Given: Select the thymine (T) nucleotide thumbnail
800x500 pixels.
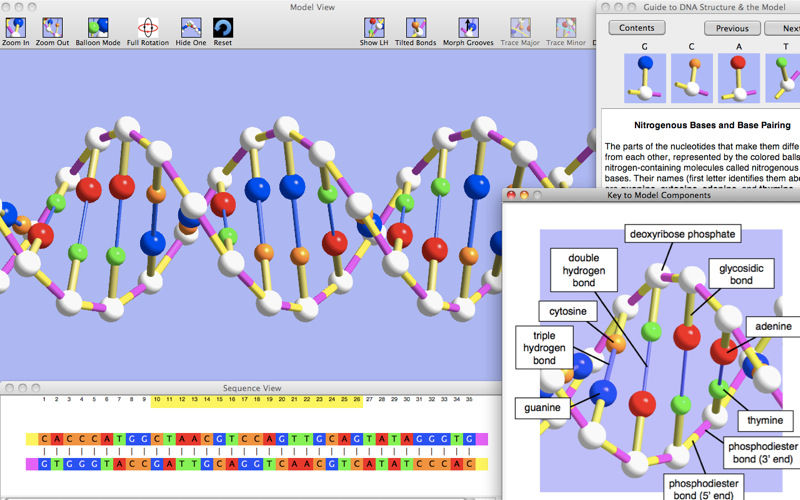Looking at the screenshot, I should click(x=783, y=78).
